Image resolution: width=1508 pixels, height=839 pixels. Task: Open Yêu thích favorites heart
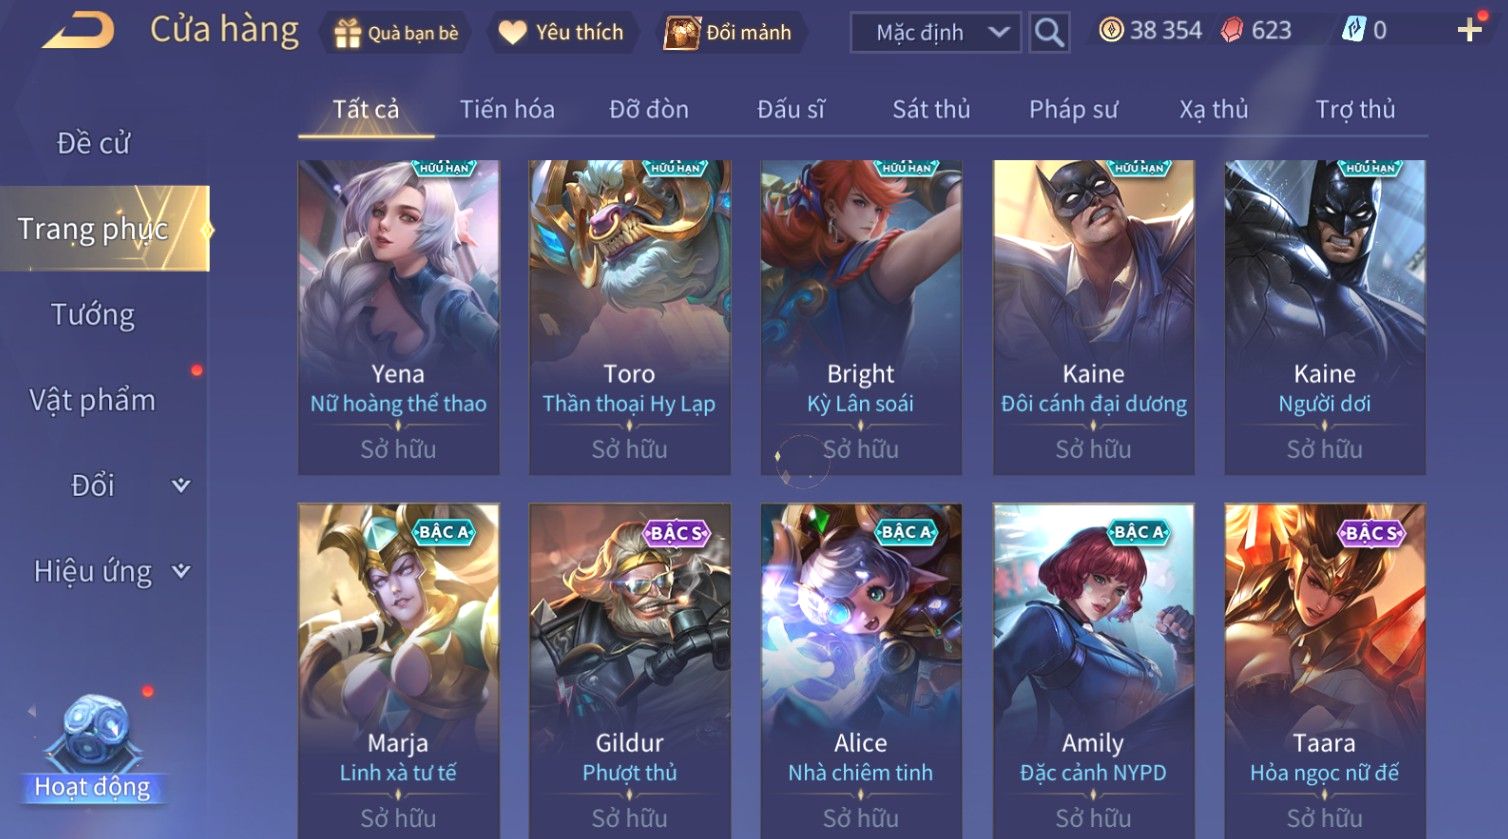click(512, 33)
